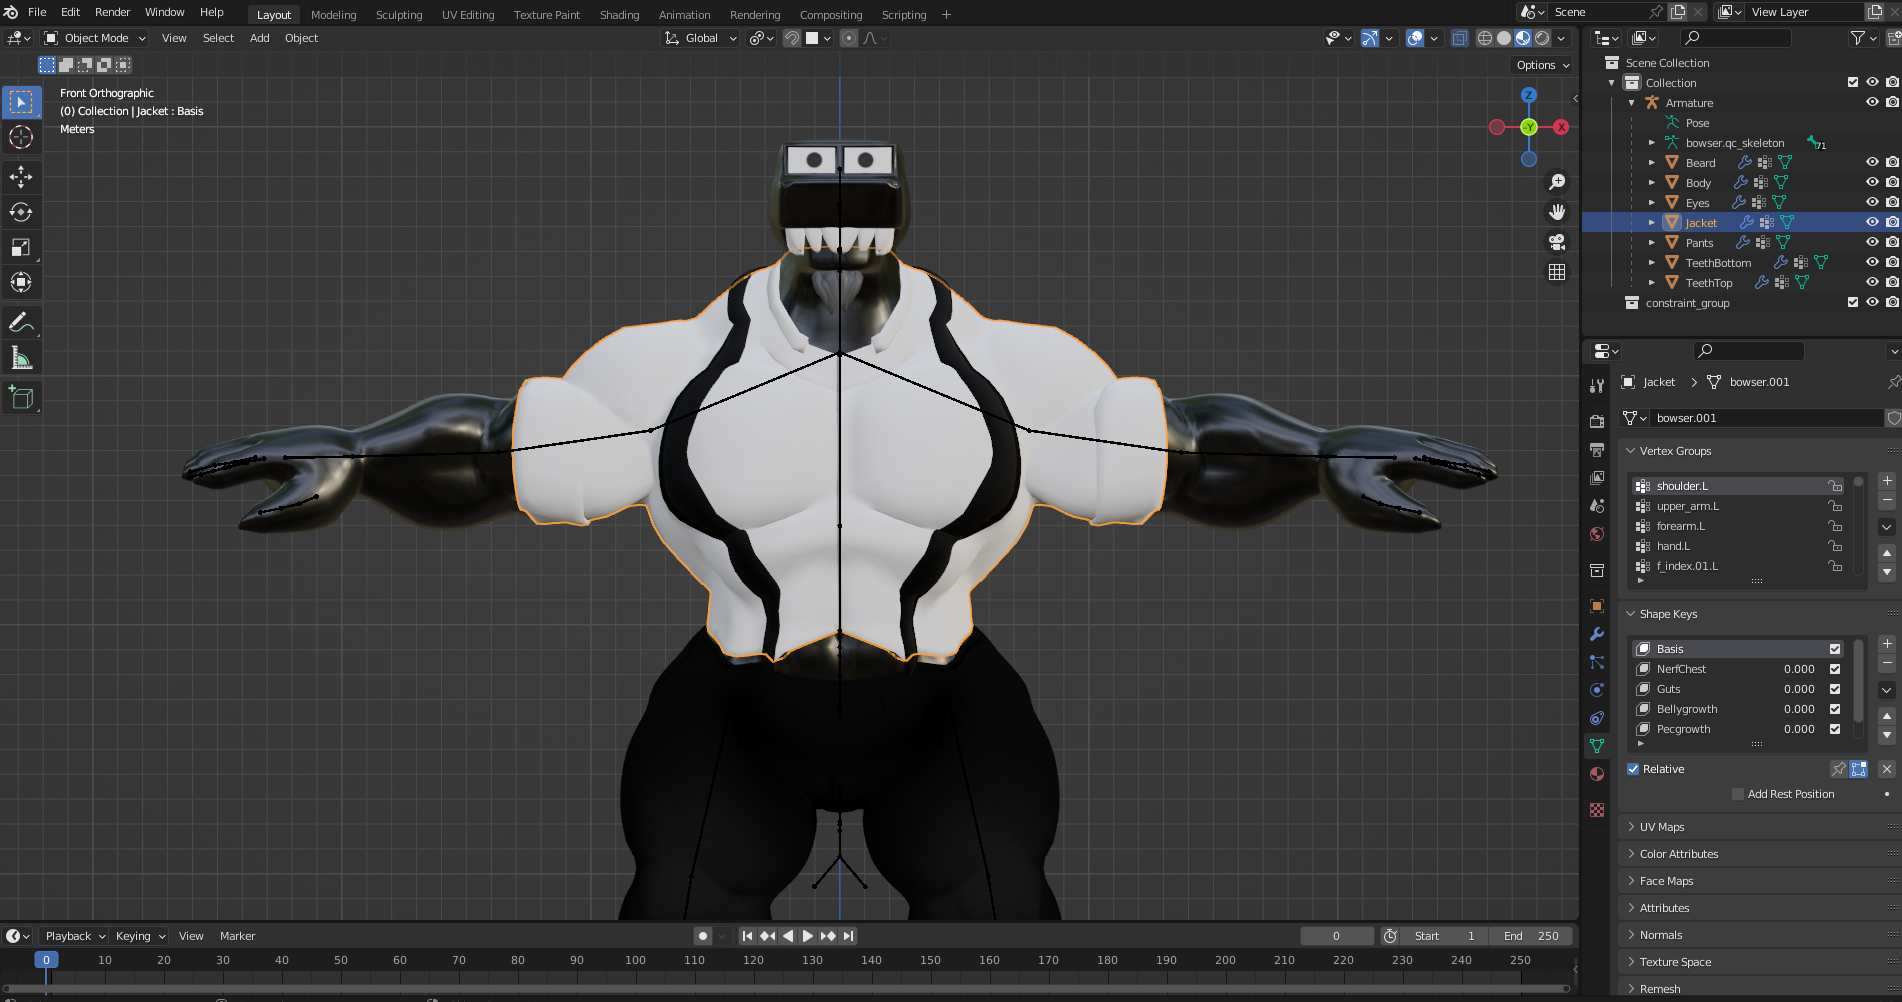
Task: Play the animation forward
Action: coord(808,936)
